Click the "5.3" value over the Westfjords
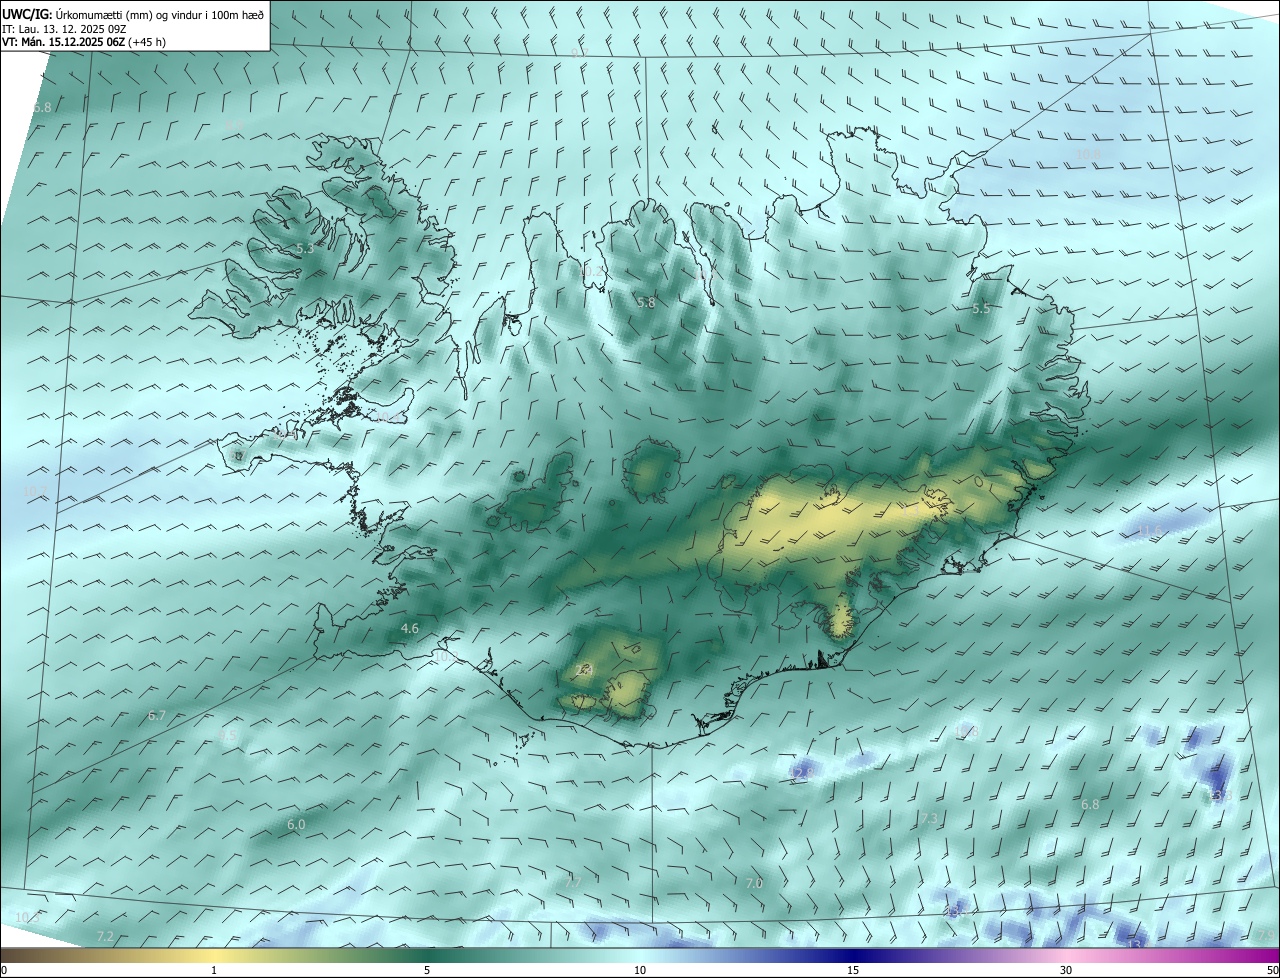The width and height of the screenshot is (1280, 978). click(304, 248)
